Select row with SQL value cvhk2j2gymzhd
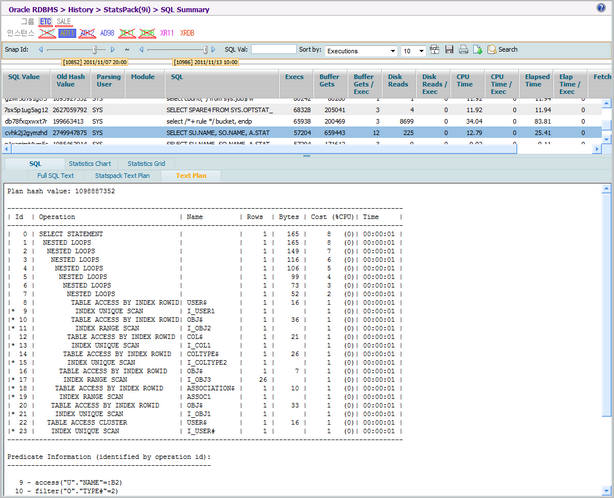The width and height of the screenshot is (614, 498). point(302,133)
